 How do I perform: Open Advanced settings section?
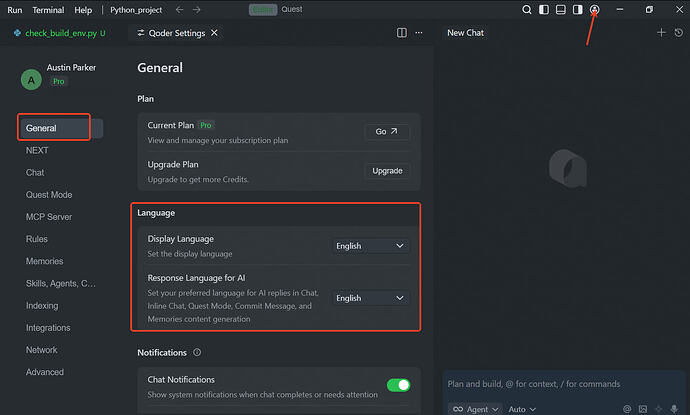[x=44, y=372]
